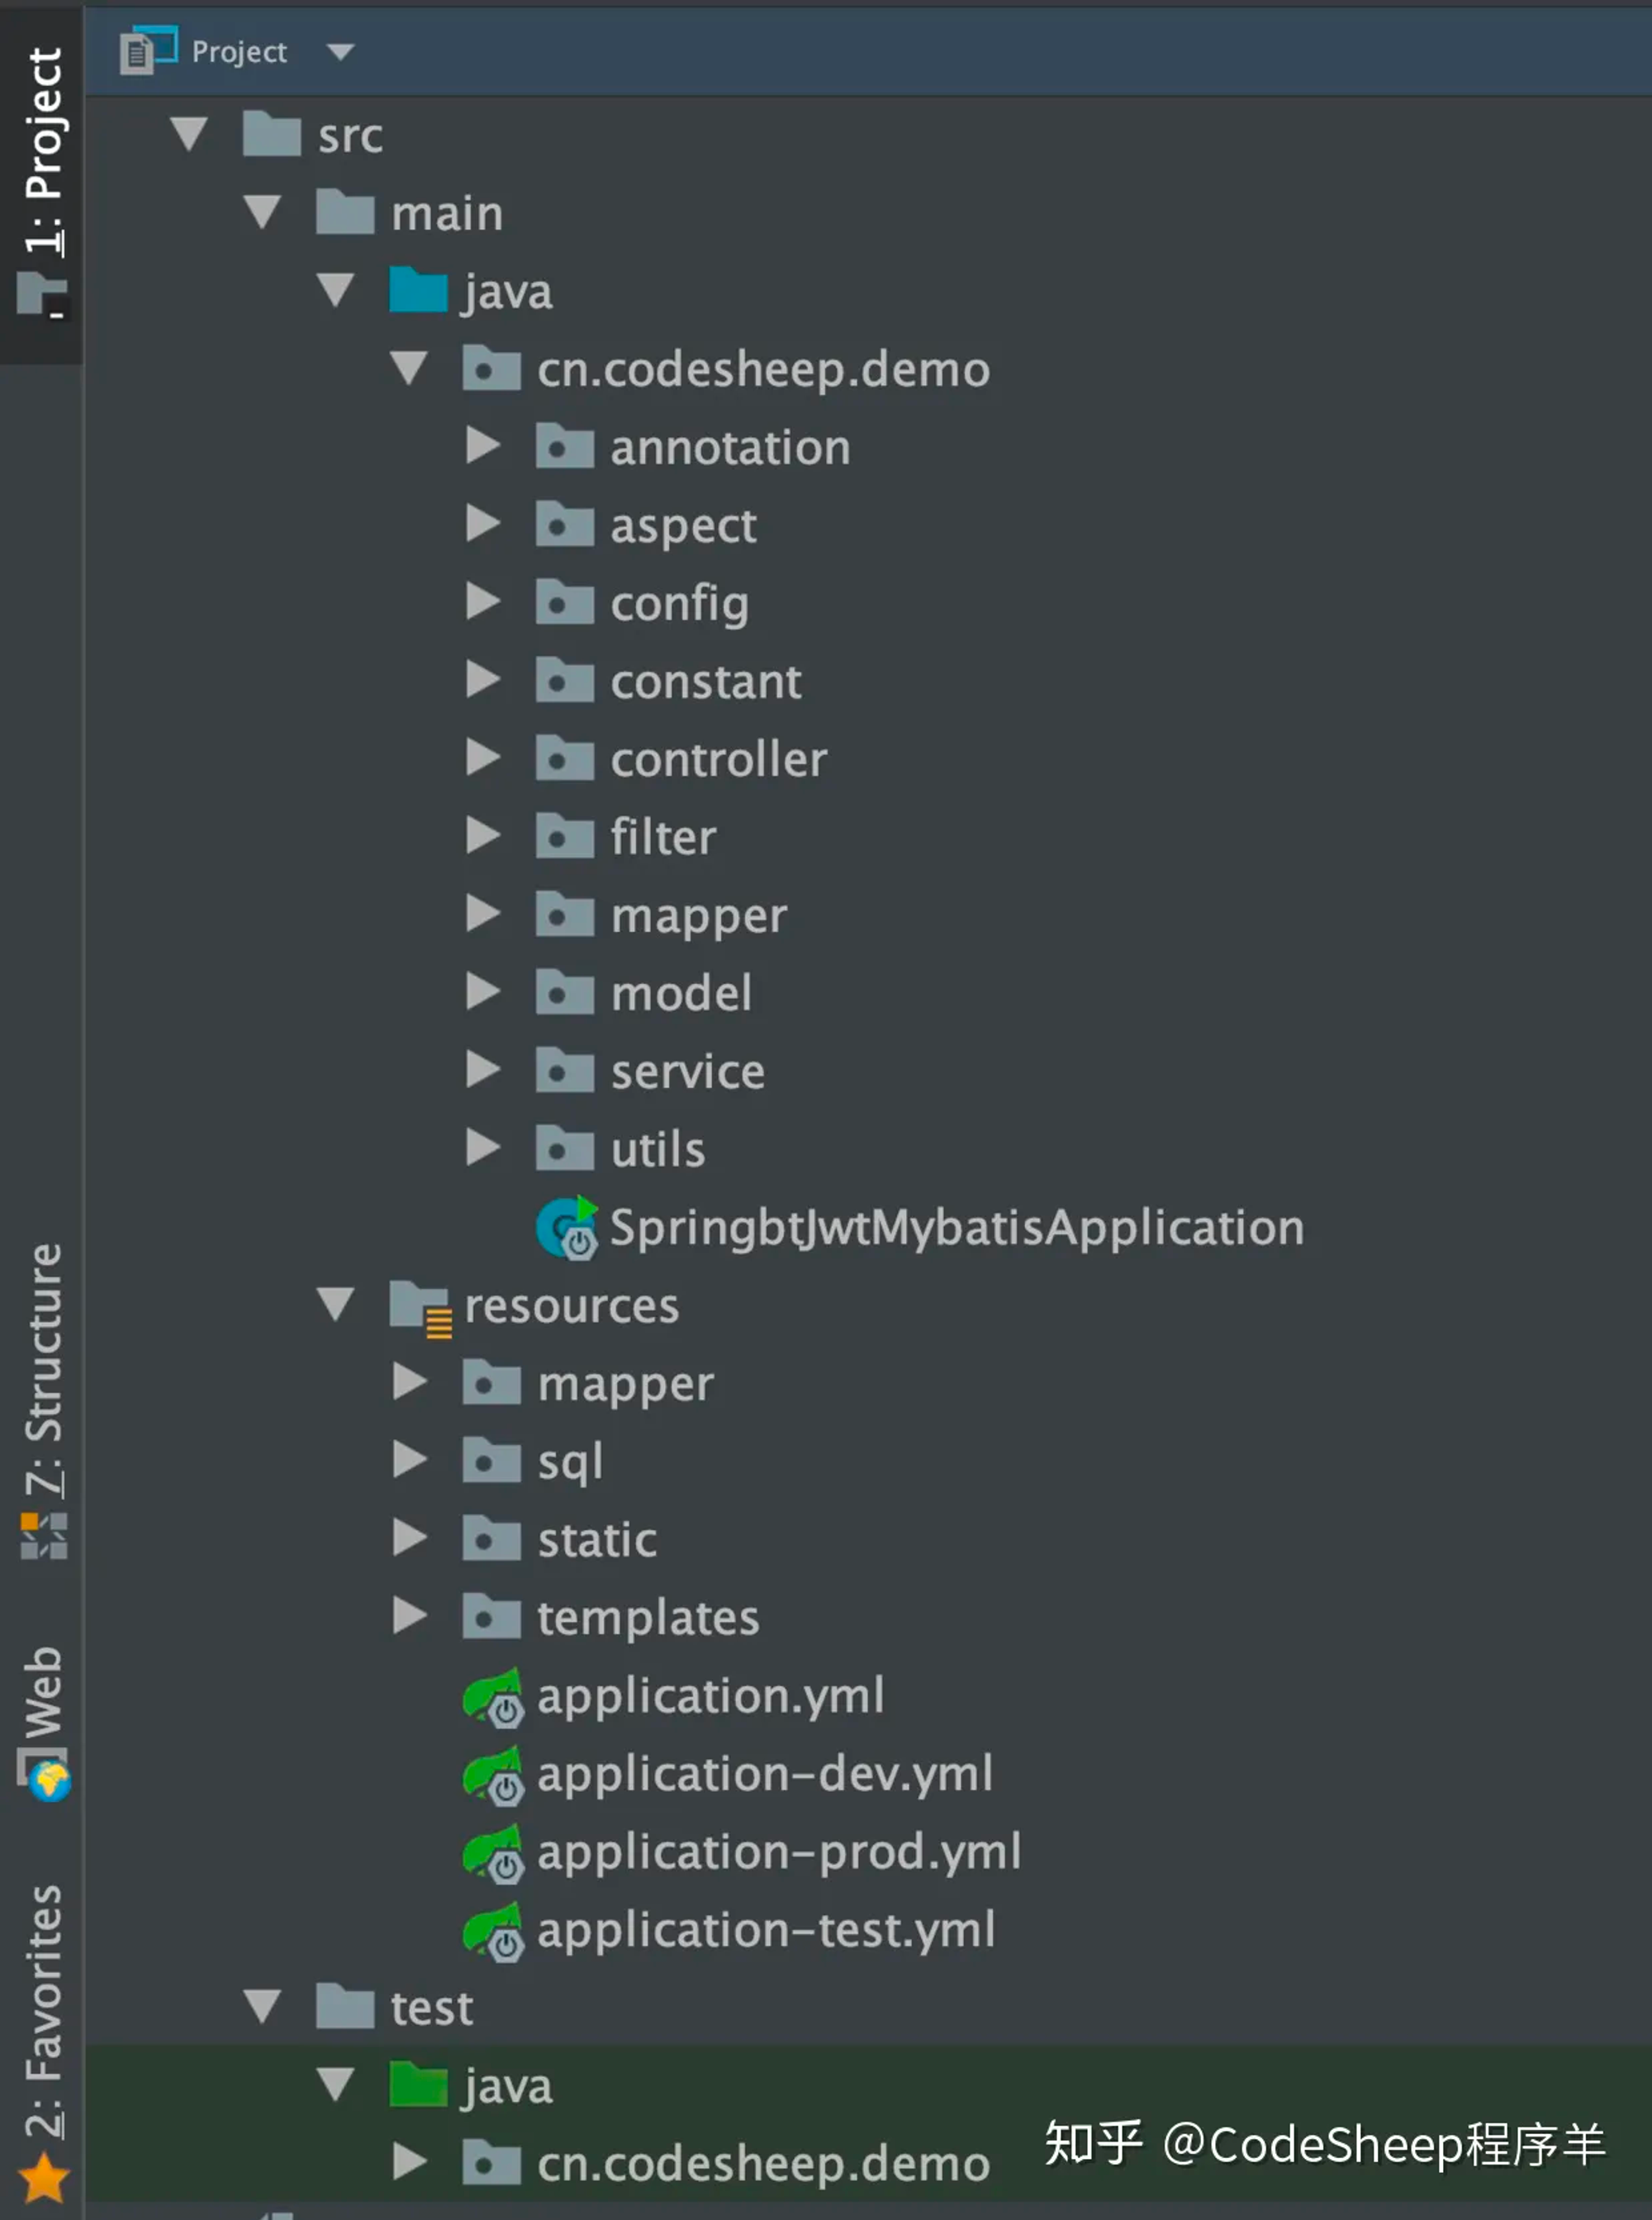Expand the filter package arrow

point(483,836)
